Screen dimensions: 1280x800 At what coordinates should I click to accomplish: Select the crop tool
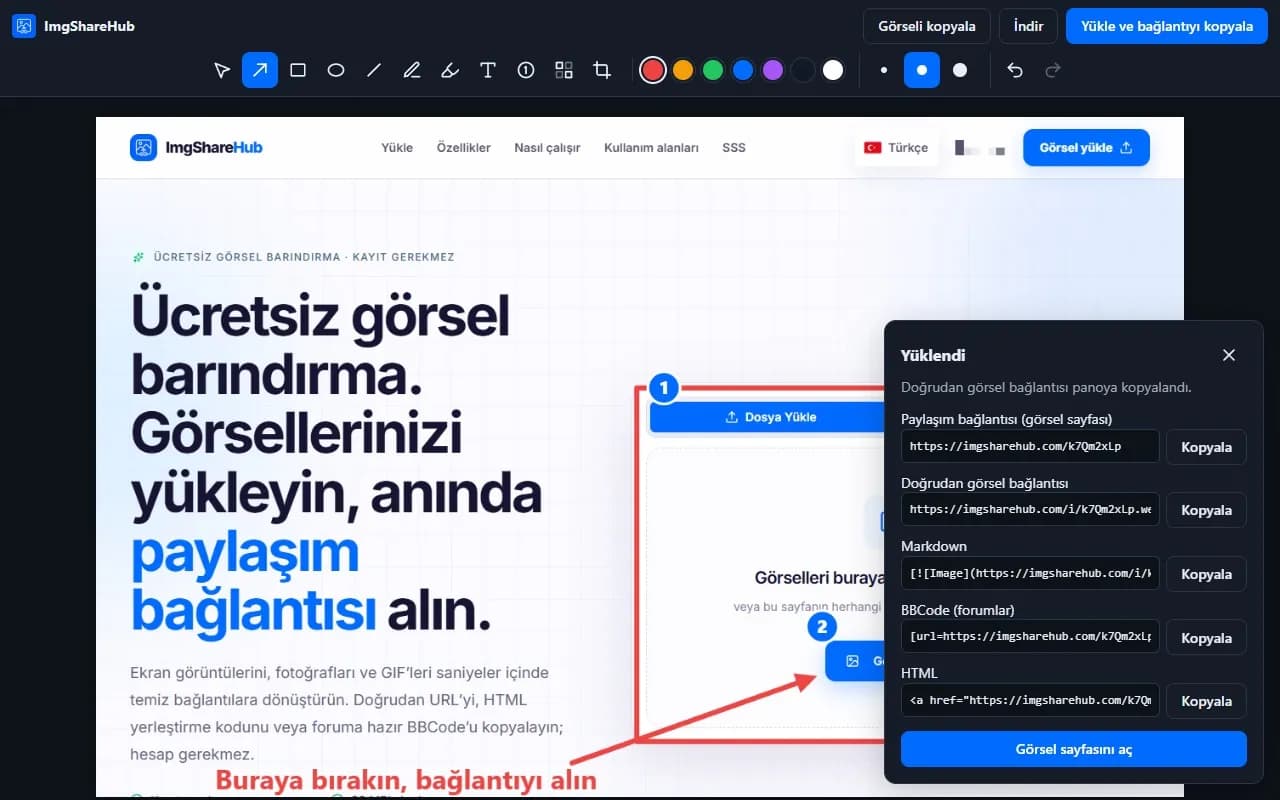[x=602, y=70]
